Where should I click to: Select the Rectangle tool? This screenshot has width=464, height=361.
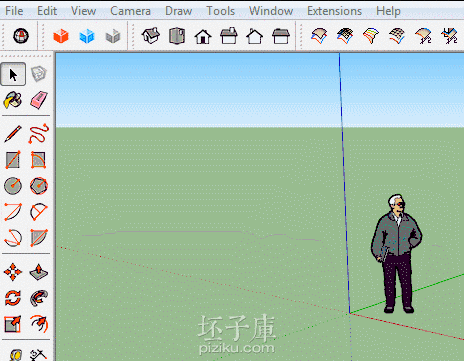(x=13, y=160)
